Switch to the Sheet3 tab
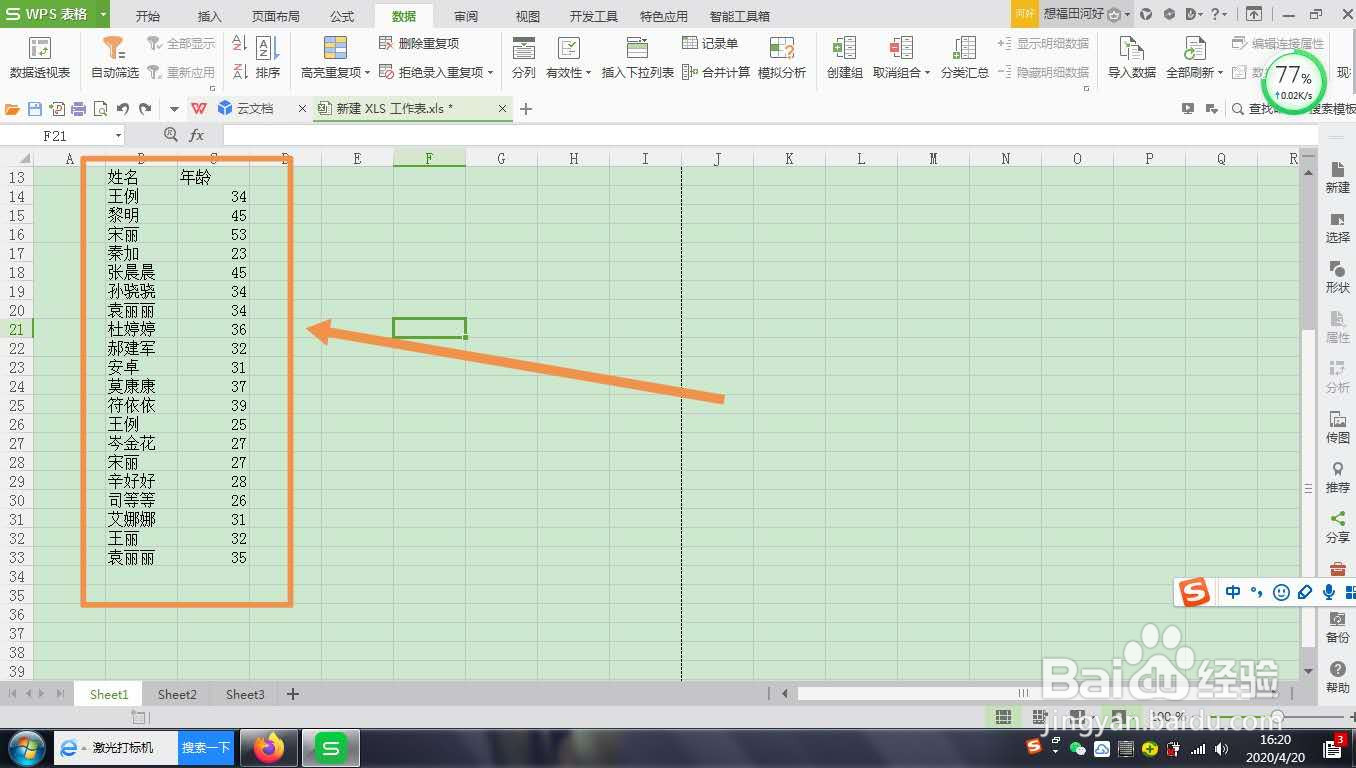 [x=245, y=694]
